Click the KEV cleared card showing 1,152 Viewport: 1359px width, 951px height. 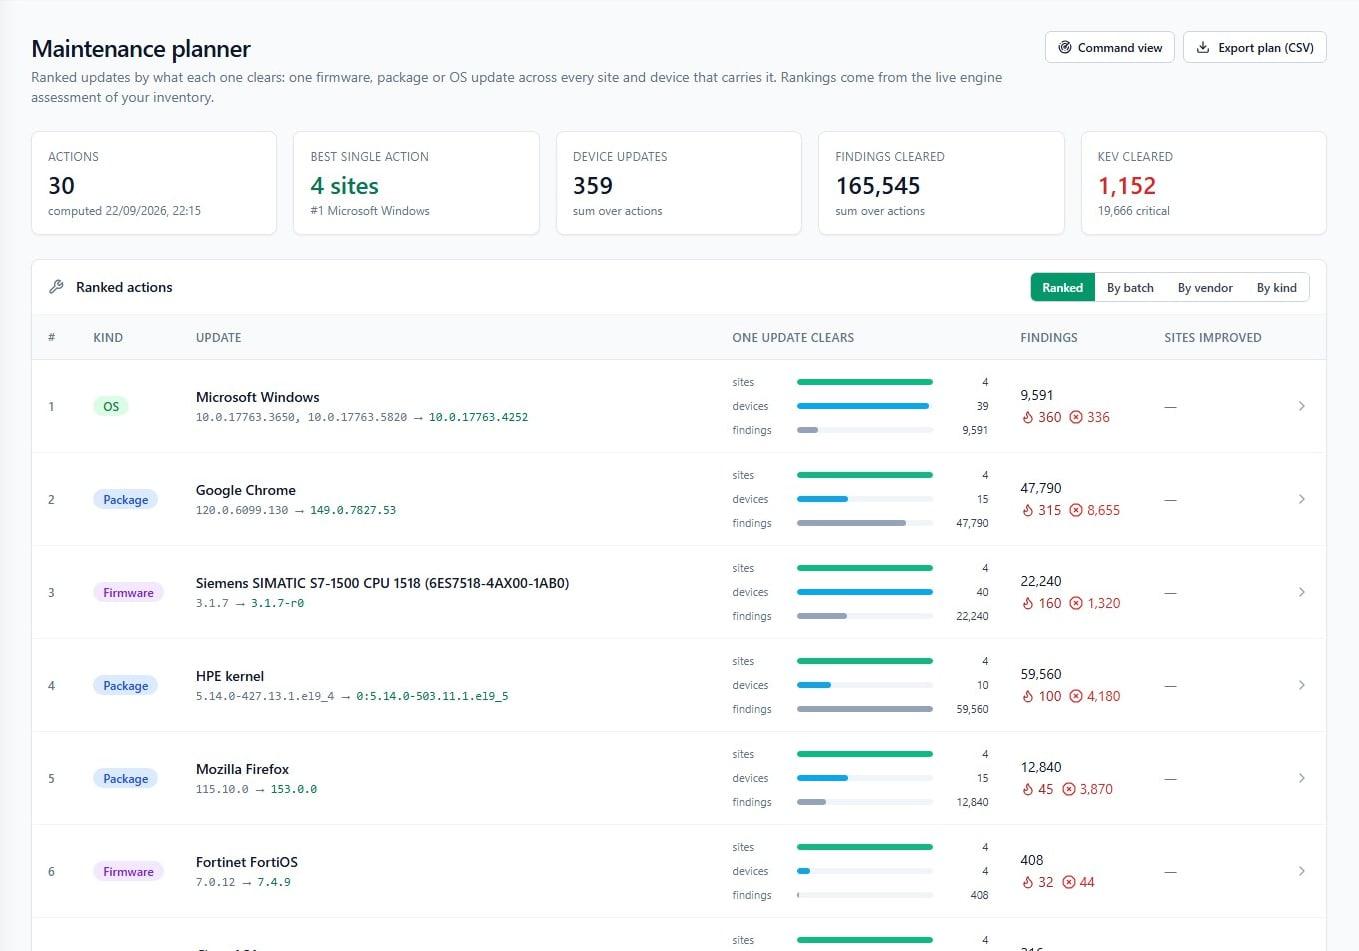[x=1203, y=183]
